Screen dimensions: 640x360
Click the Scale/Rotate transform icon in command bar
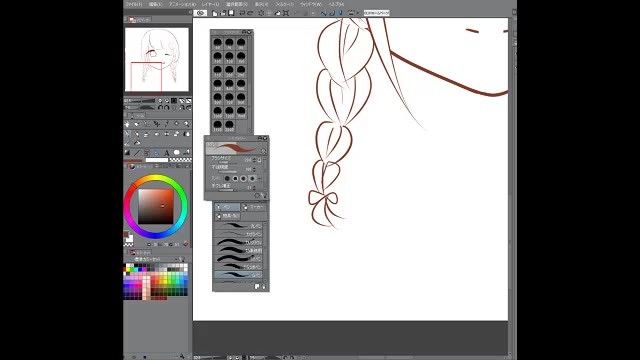(286, 13)
